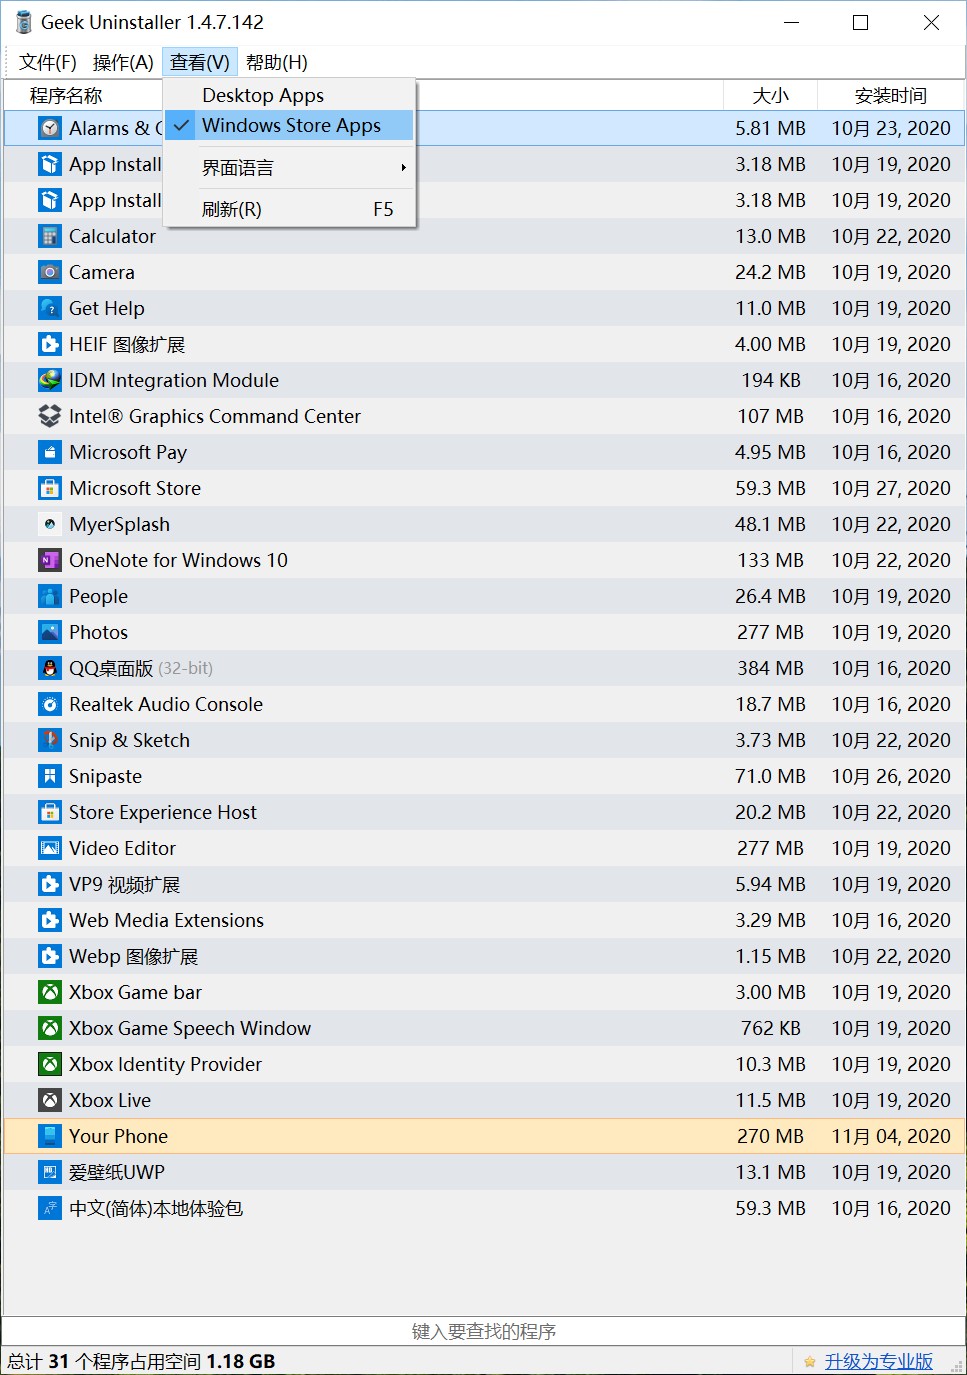
Task: Click the QQ penguin icon
Action: pyautogui.click(x=50, y=668)
